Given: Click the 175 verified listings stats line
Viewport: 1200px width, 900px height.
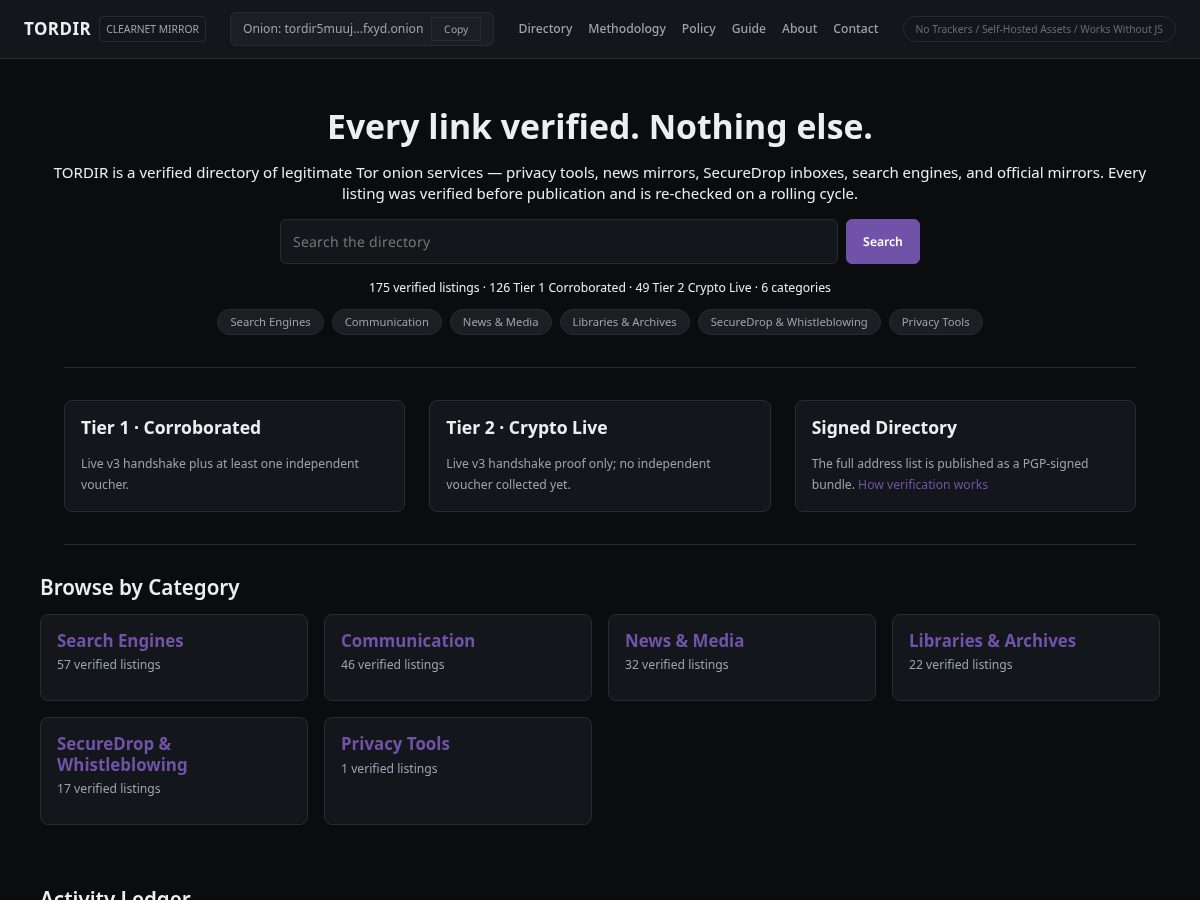Looking at the screenshot, I should click(600, 288).
